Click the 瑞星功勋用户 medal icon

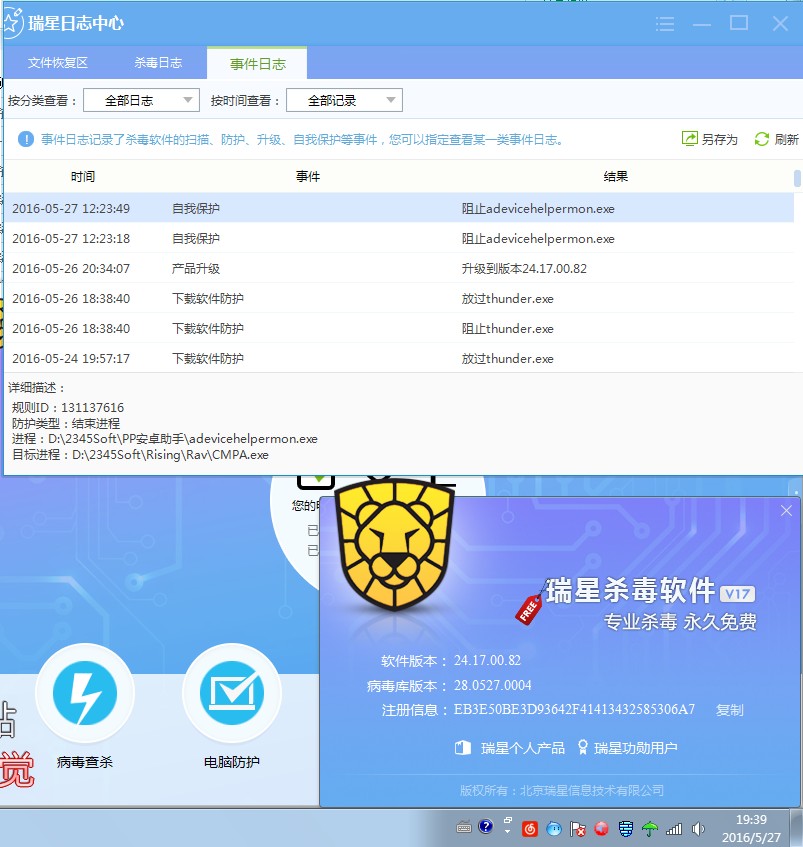pos(583,747)
